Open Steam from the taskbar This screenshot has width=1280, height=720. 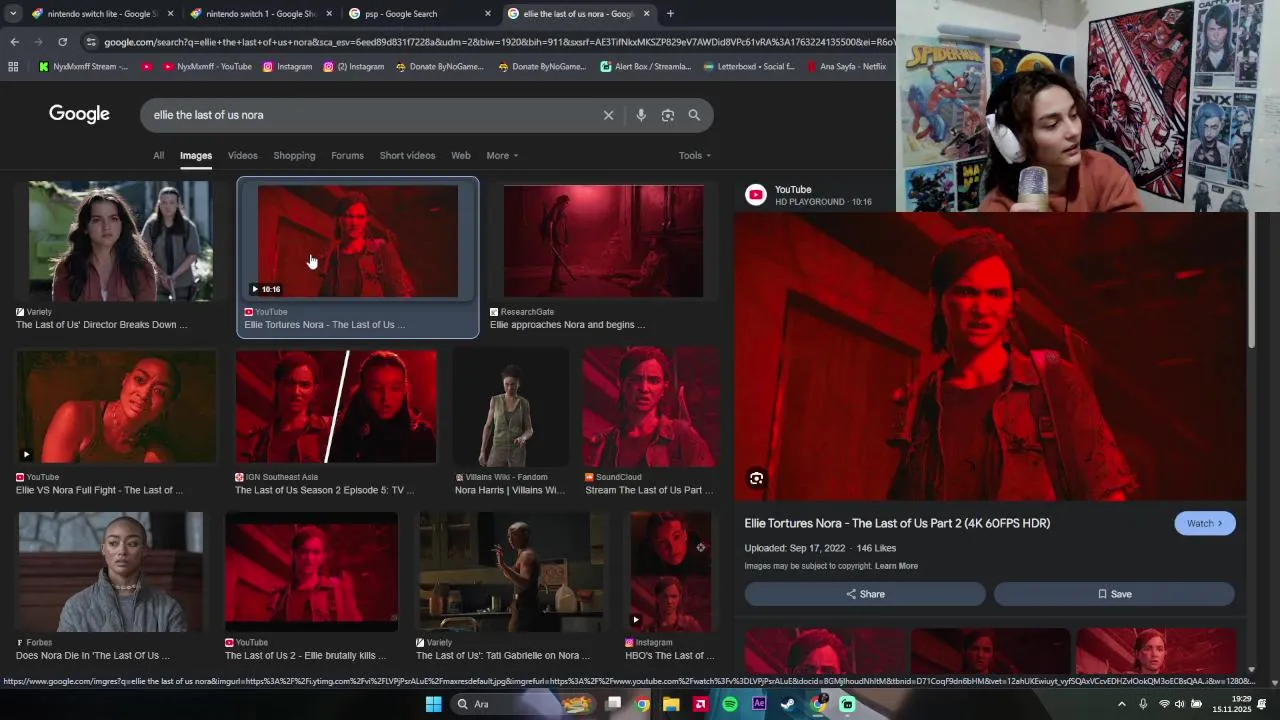[x=788, y=704]
